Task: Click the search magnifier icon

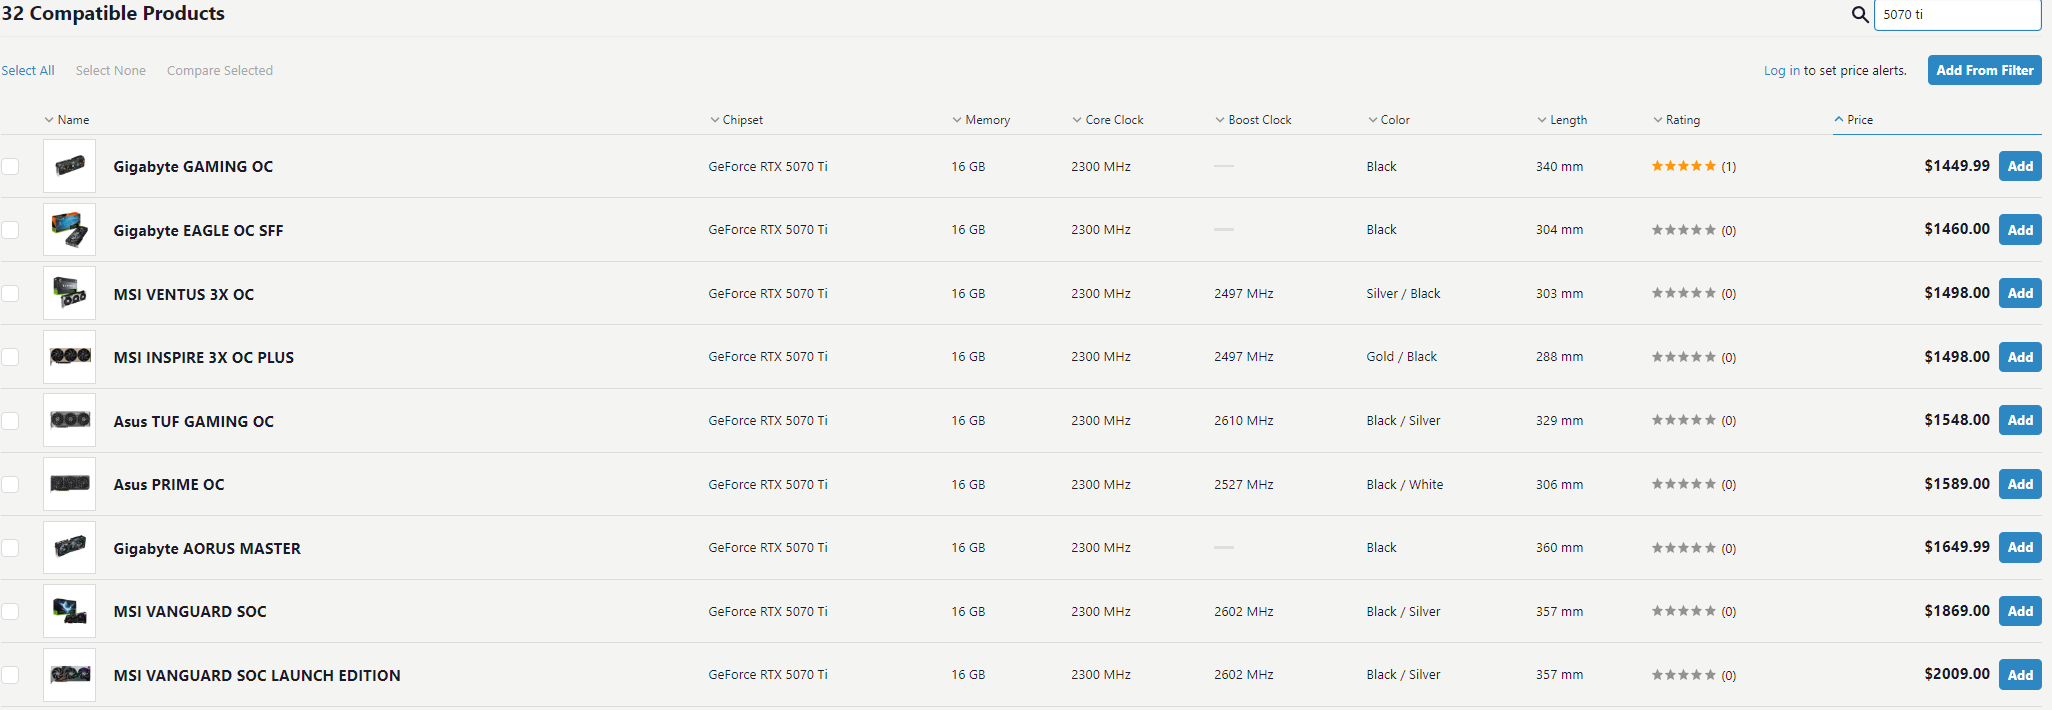Action: (1859, 15)
